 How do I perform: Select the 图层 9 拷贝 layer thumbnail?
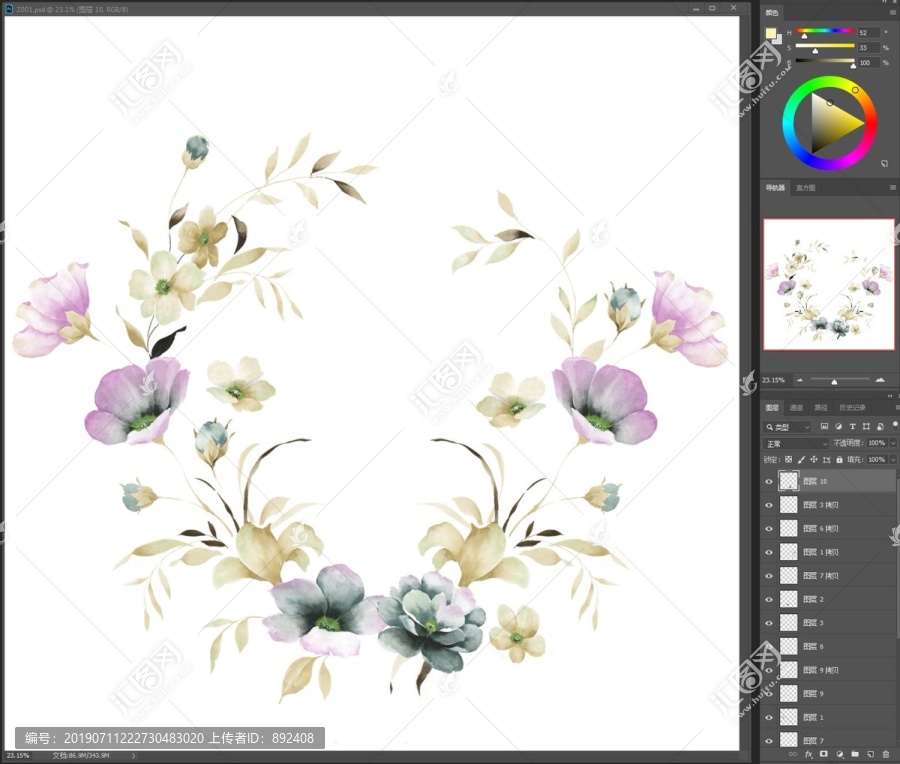tap(789, 670)
